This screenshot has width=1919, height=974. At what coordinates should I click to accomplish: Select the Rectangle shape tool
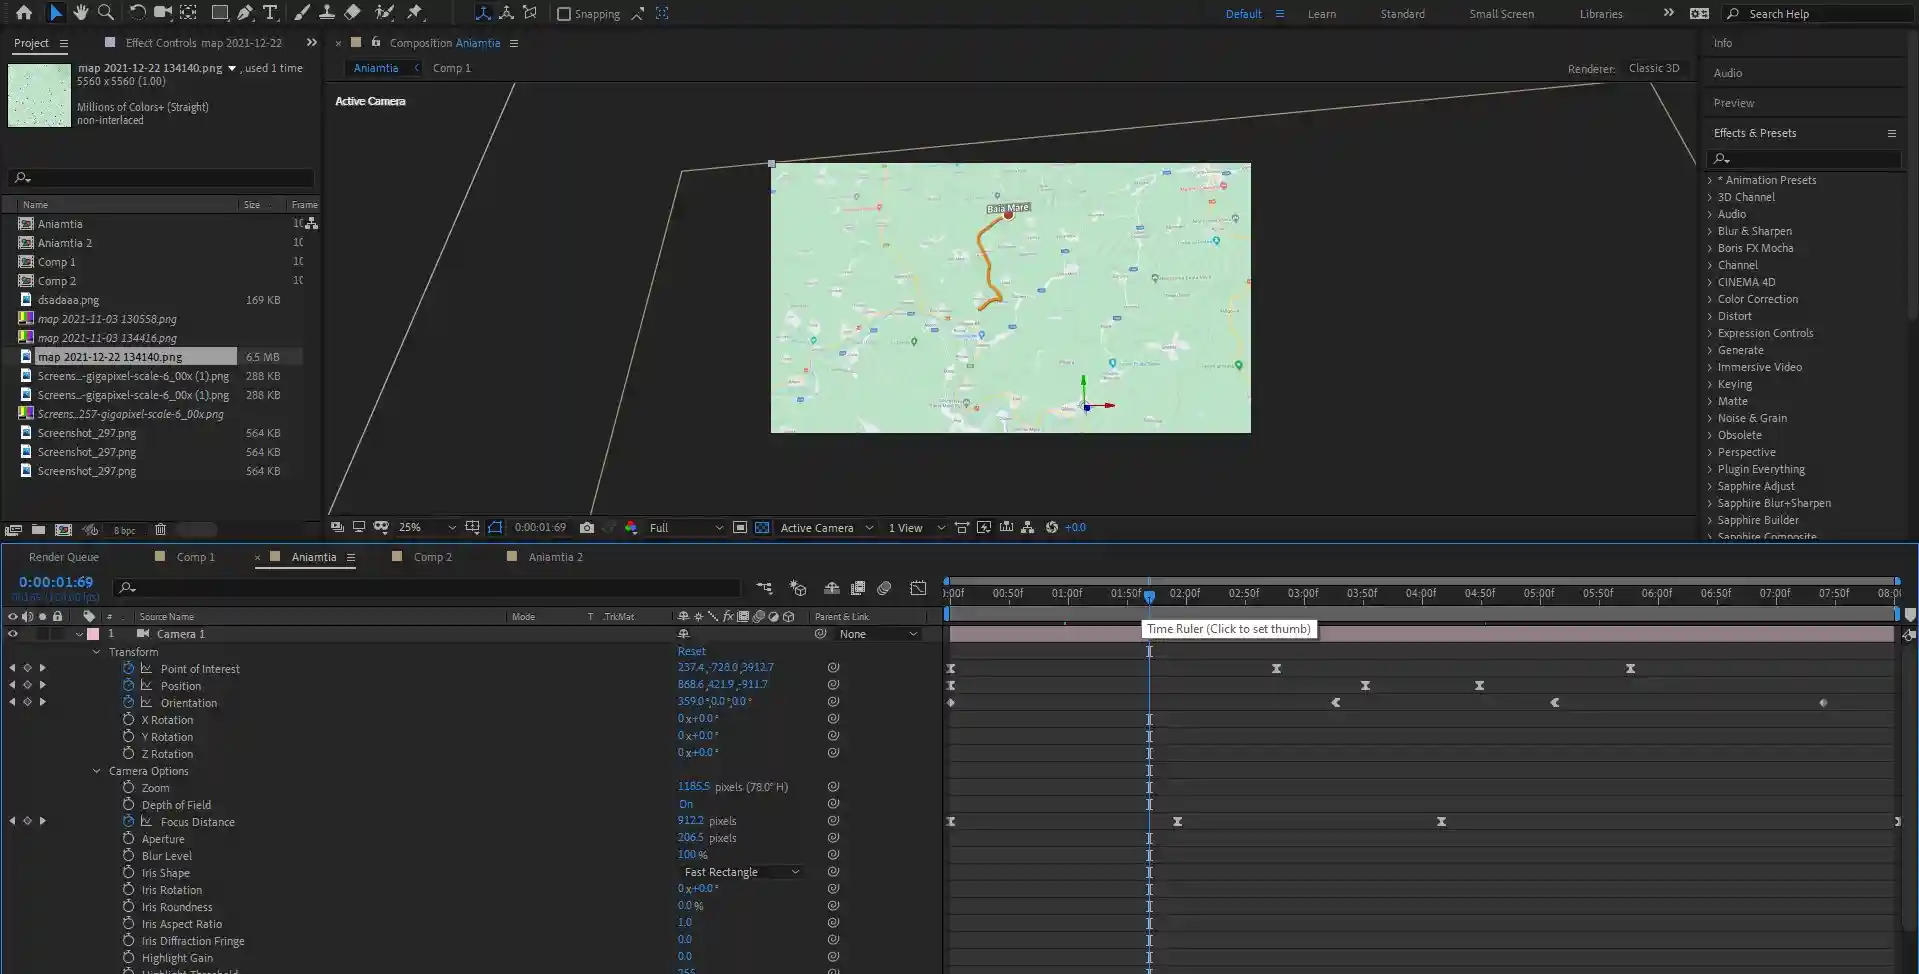pos(219,13)
